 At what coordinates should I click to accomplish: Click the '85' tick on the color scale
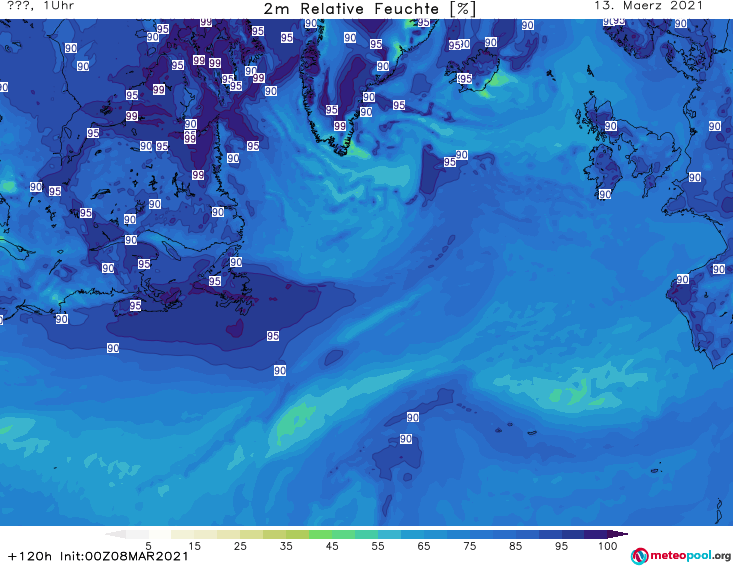tap(515, 546)
